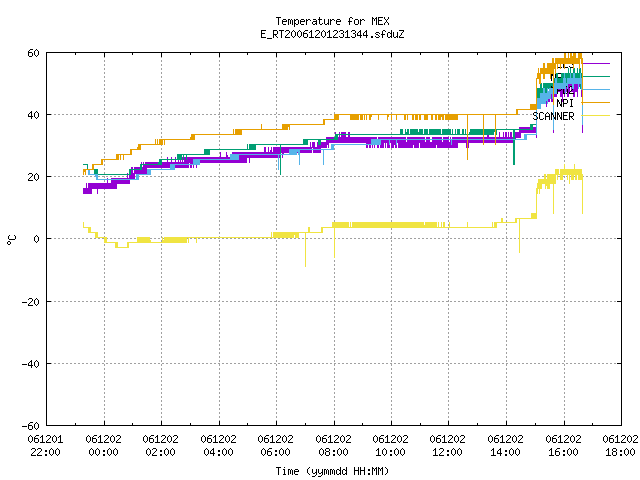Click the x-axis tick label 061201 22:00
Screen dimensions: 640x480
(x=45, y=446)
